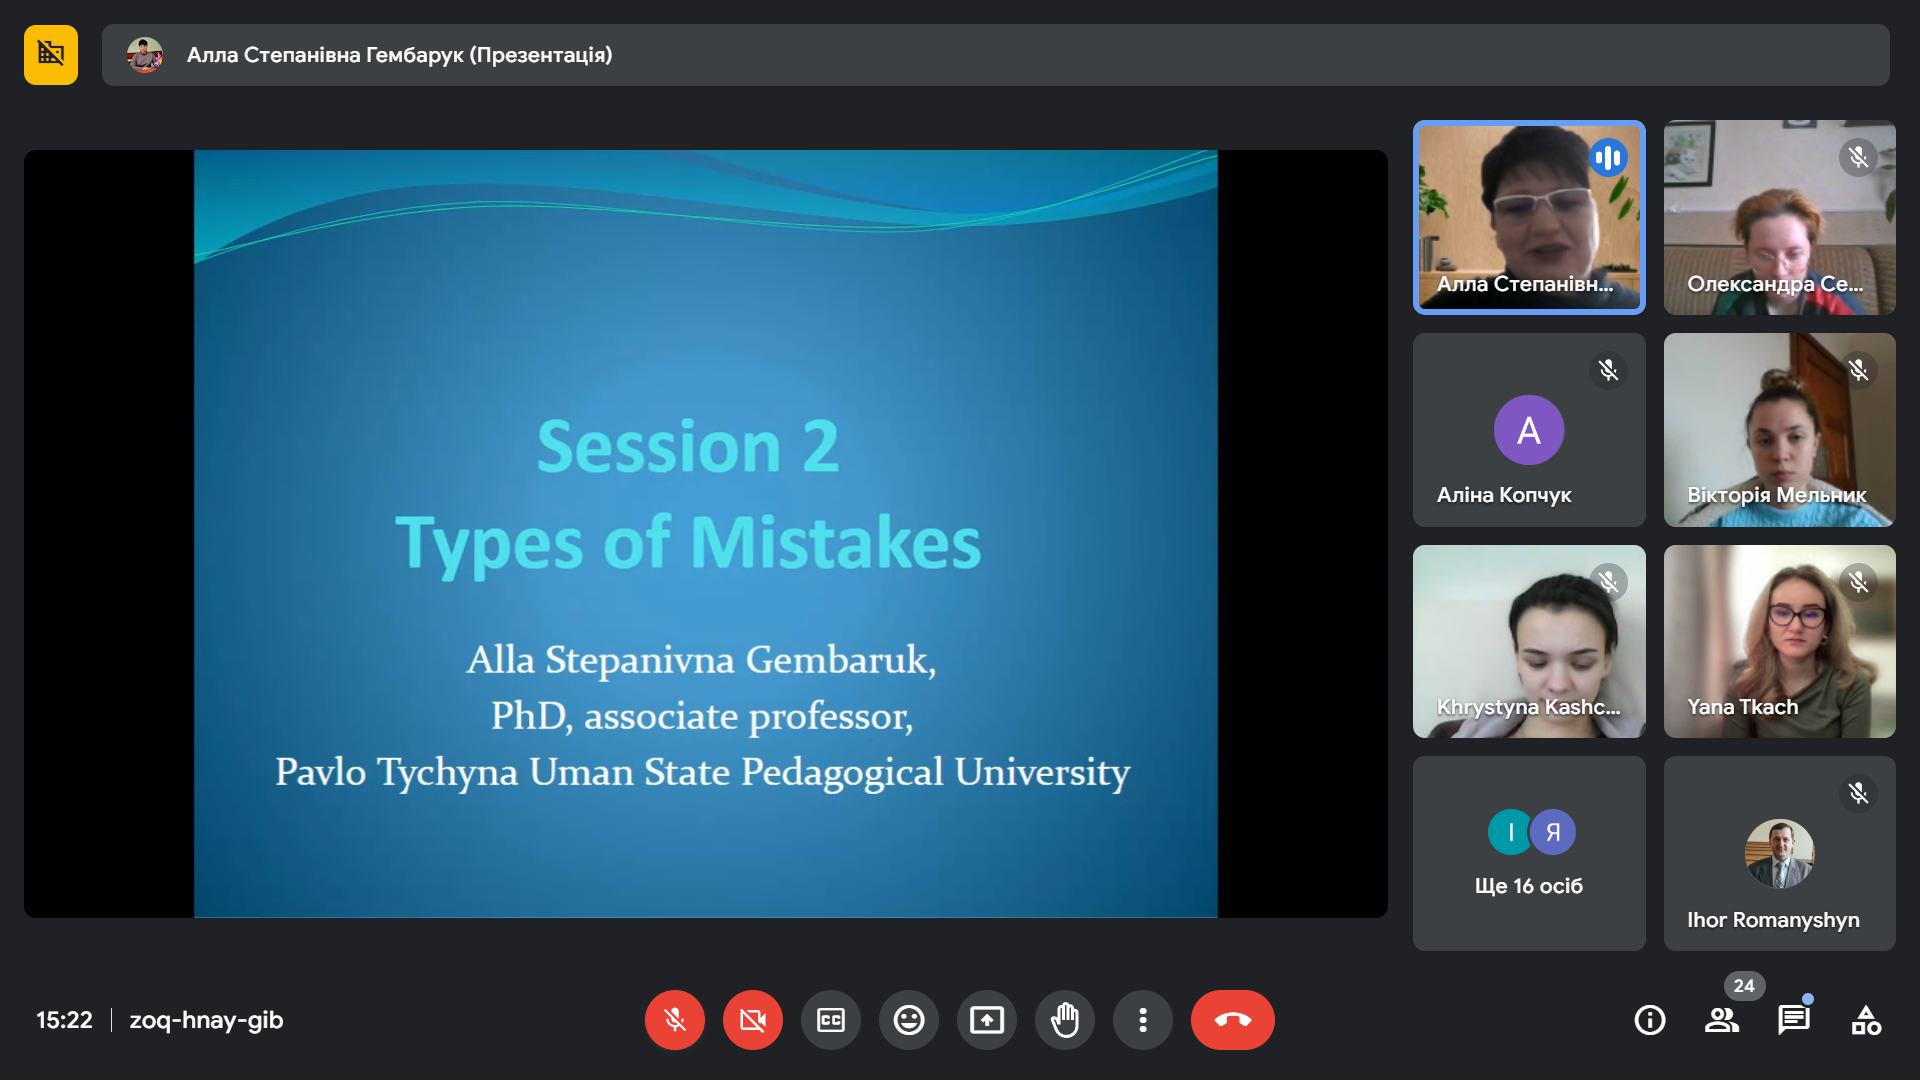Turn on the camera button
The height and width of the screenshot is (1080, 1920).
[x=753, y=1020]
